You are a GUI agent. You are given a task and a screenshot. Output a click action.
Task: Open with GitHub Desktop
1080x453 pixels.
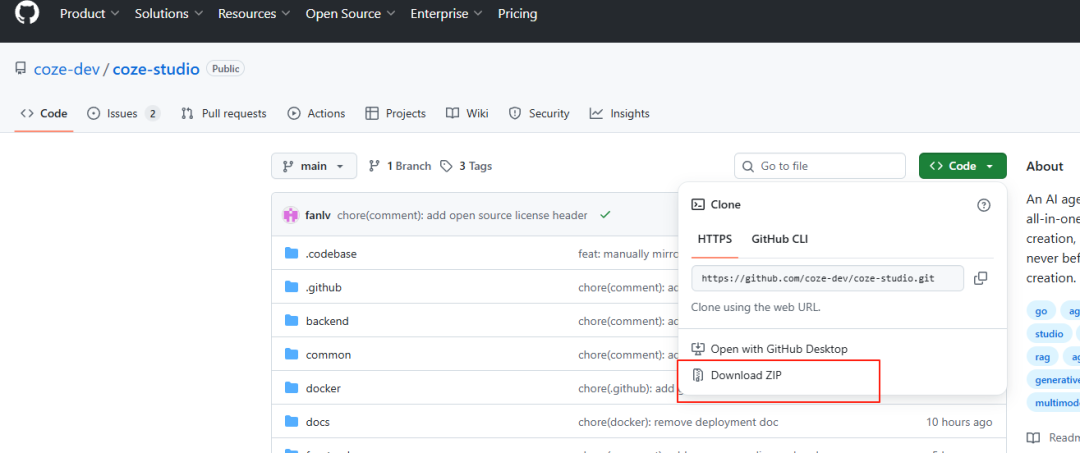778,349
